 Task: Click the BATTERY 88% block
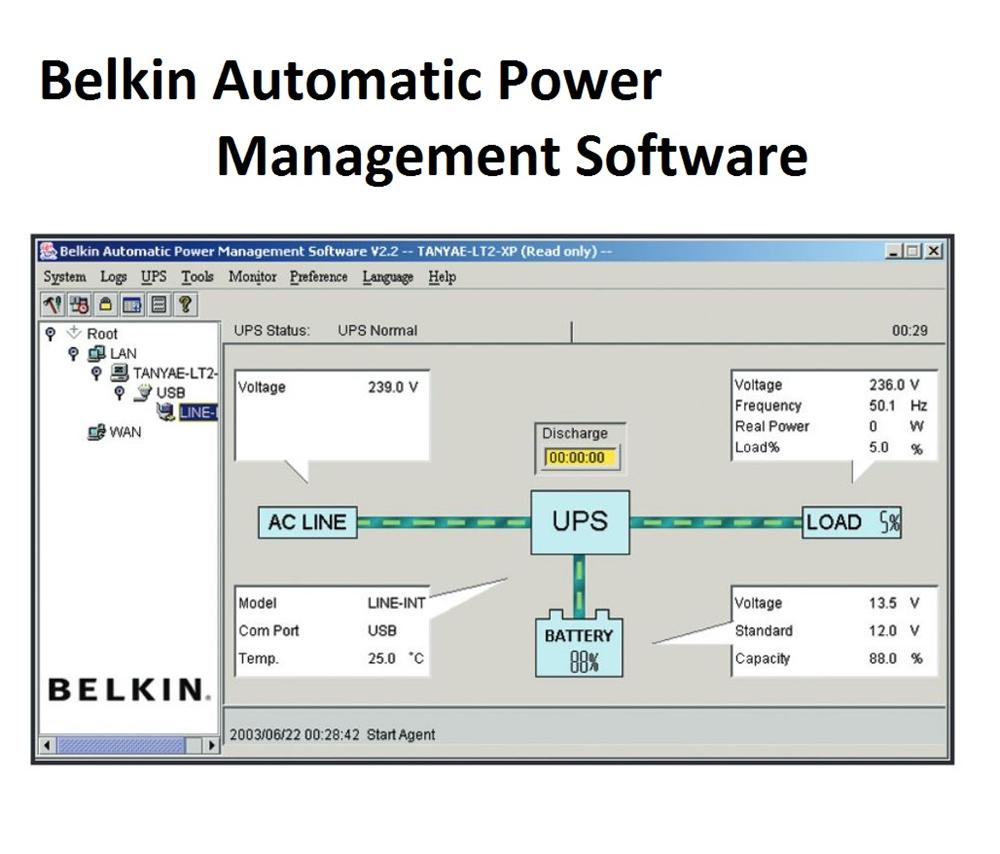click(x=579, y=644)
